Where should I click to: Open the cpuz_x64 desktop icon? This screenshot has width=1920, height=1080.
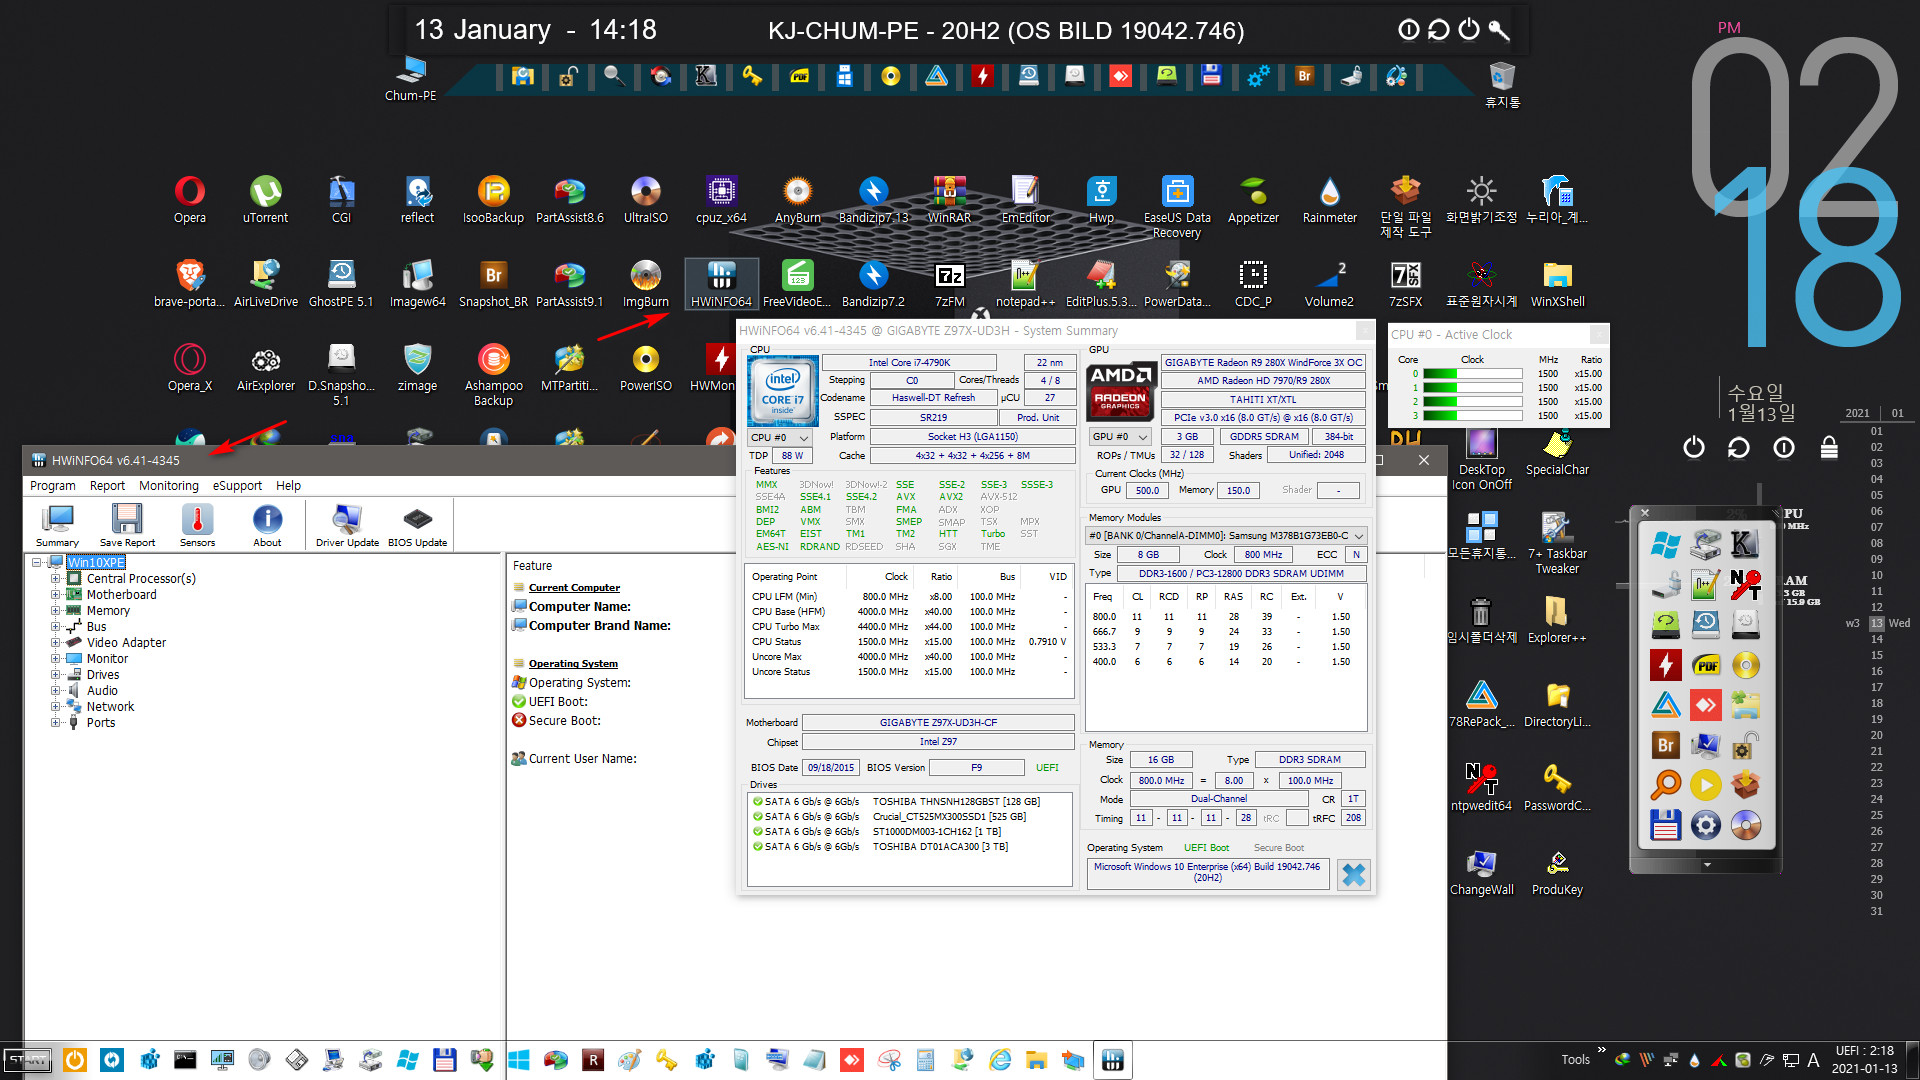721,199
